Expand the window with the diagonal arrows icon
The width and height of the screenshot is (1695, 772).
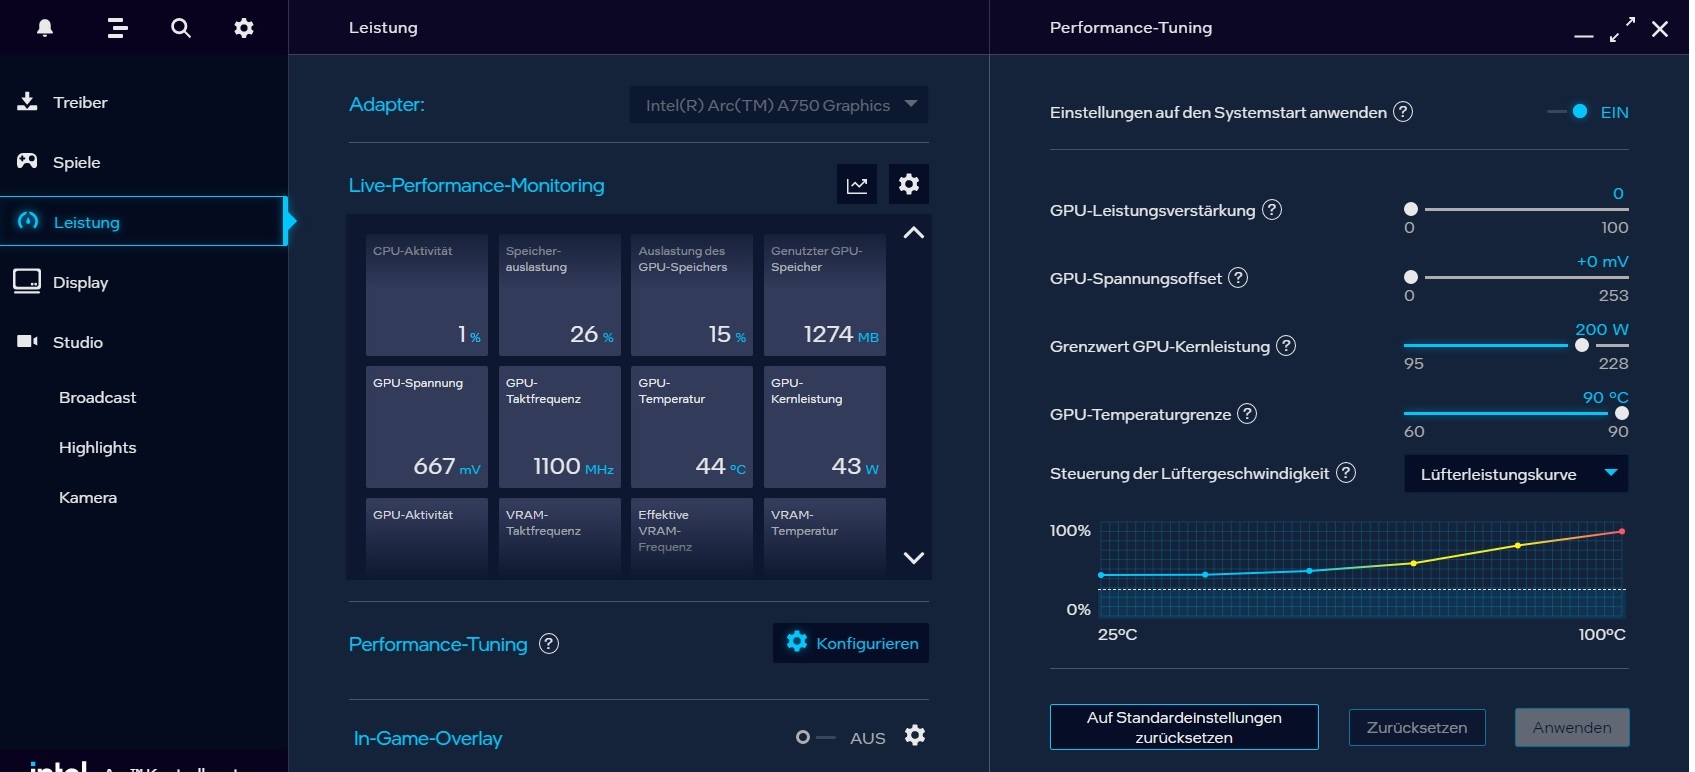(1622, 29)
